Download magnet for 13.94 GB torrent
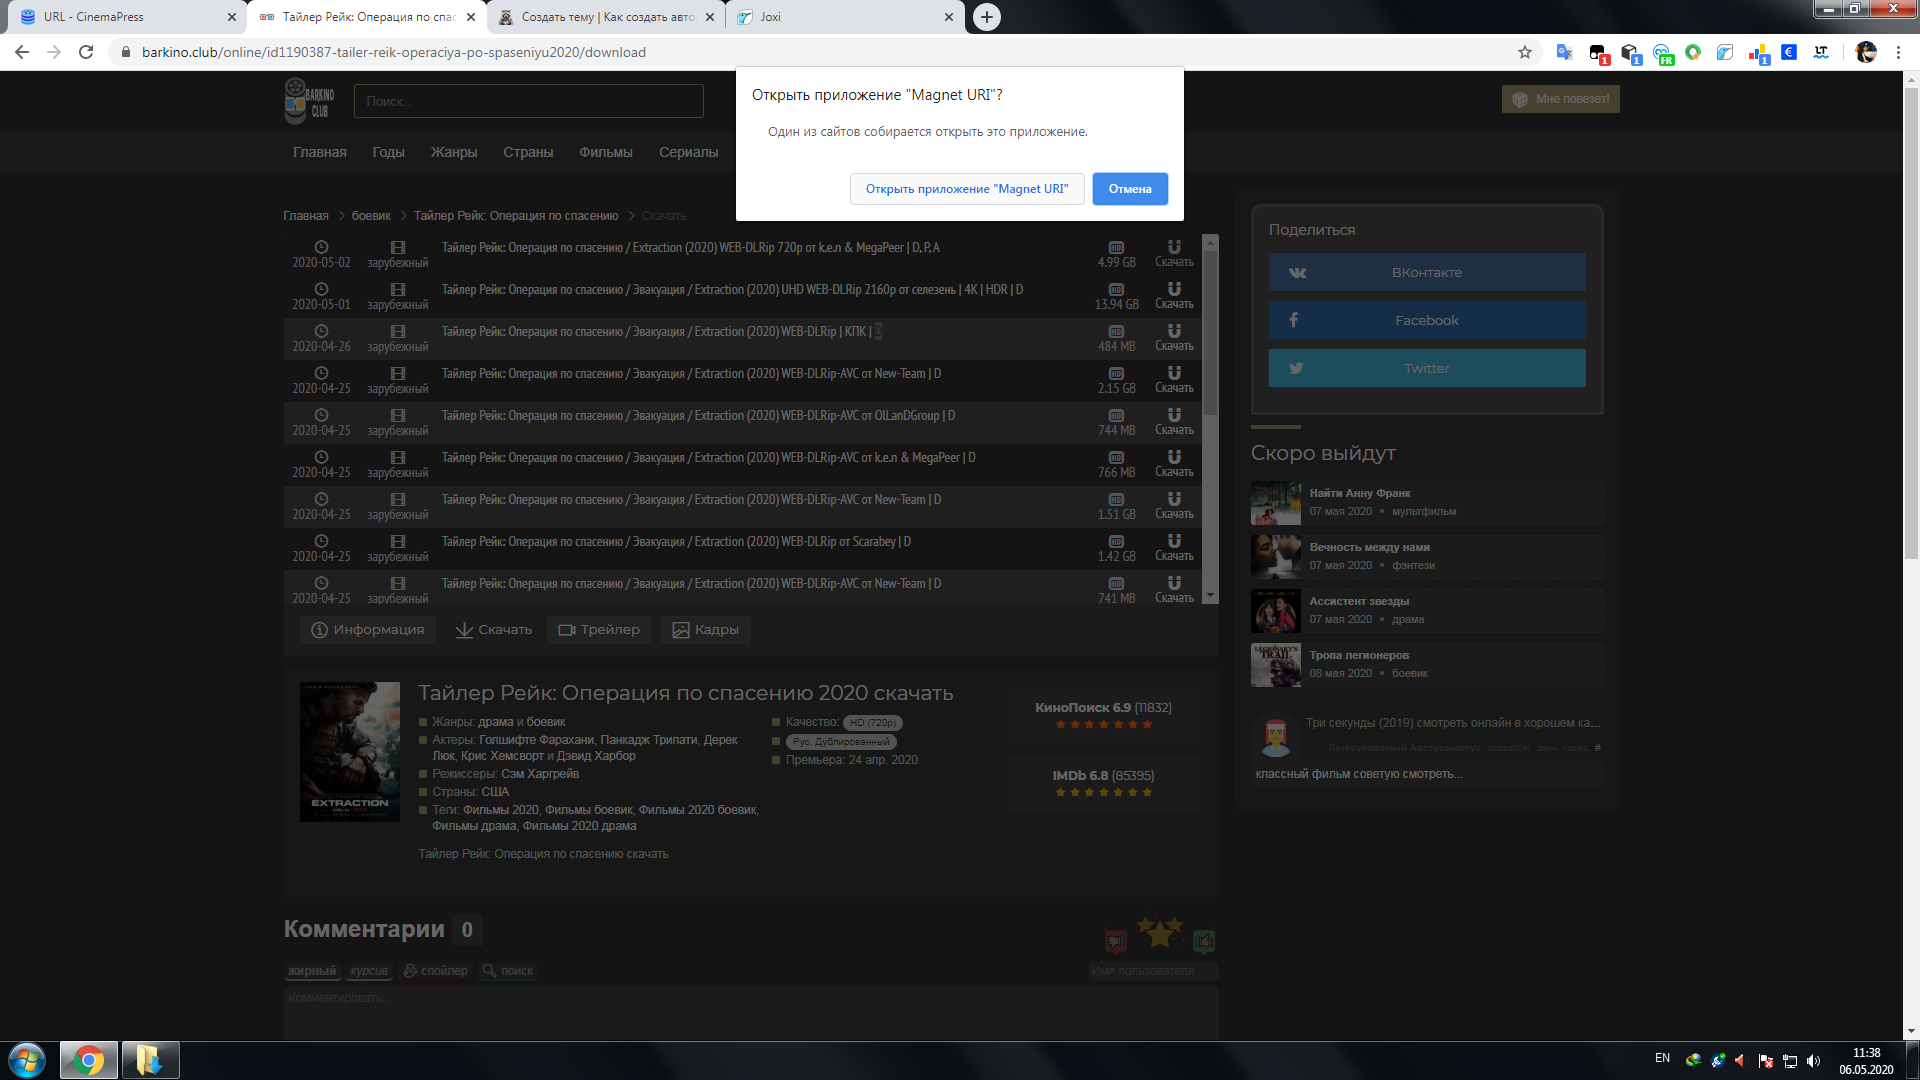This screenshot has width=1920, height=1080. click(1174, 296)
